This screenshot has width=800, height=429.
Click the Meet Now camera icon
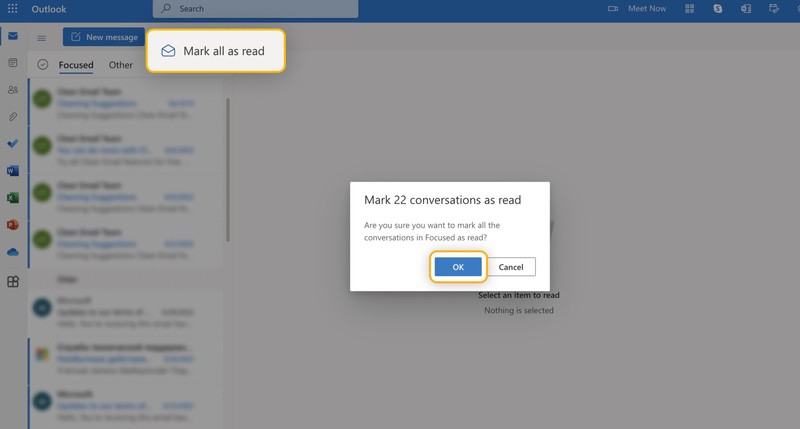point(613,9)
